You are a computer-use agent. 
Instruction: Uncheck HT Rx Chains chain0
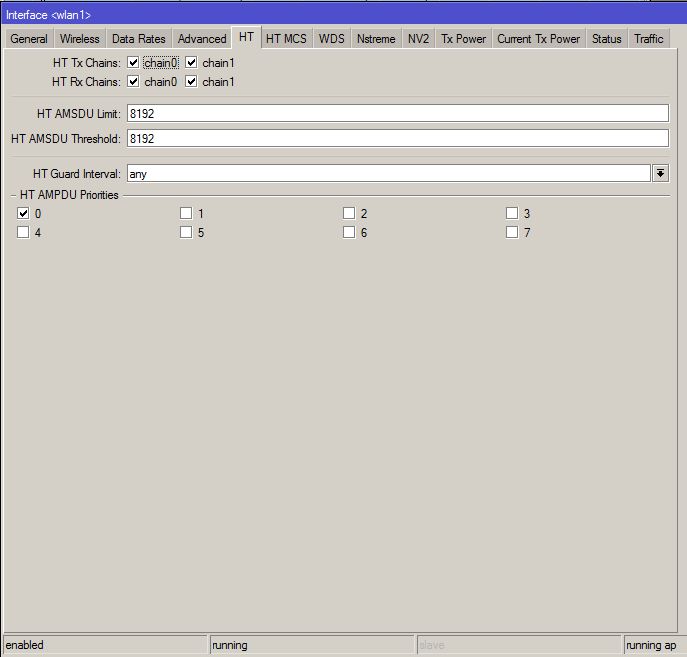pyautogui.click(x=133, y=81)
